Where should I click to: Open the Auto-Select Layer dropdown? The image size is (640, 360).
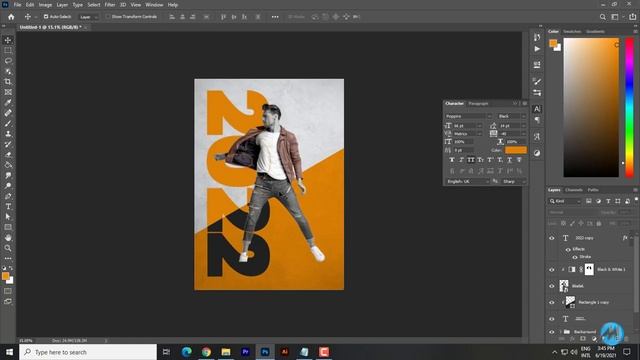pos(89,17)
